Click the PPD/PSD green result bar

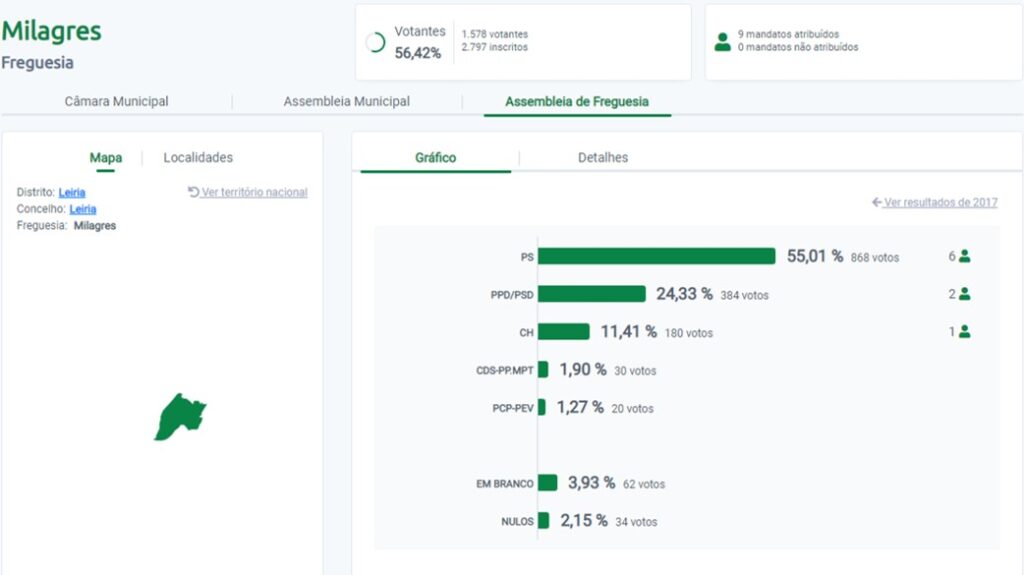click(591, 294)
